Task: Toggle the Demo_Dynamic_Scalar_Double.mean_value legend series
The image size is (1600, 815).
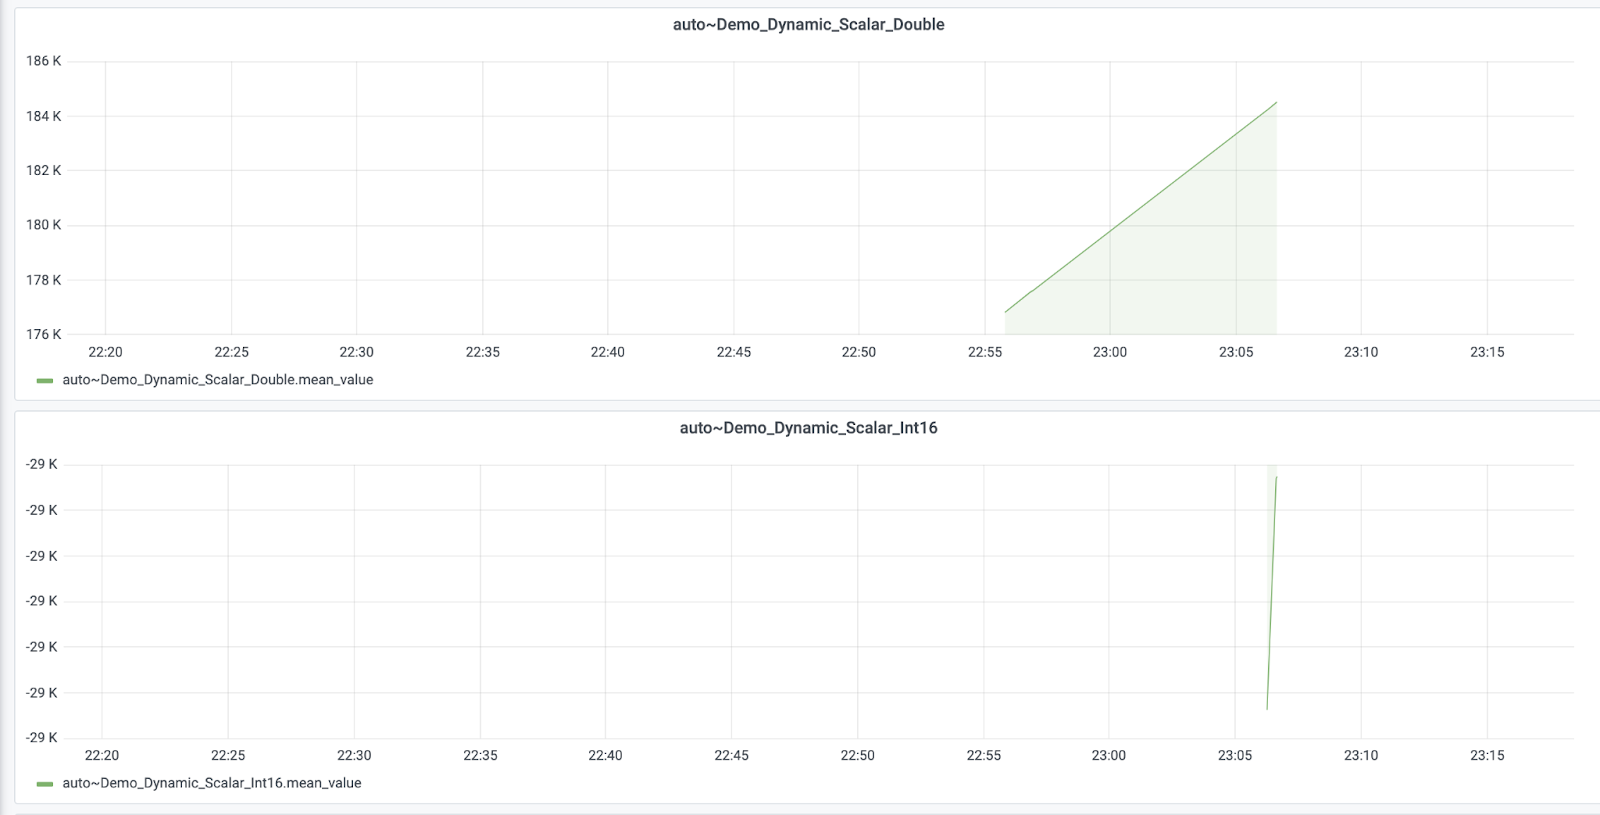Action: coord(217,380)
